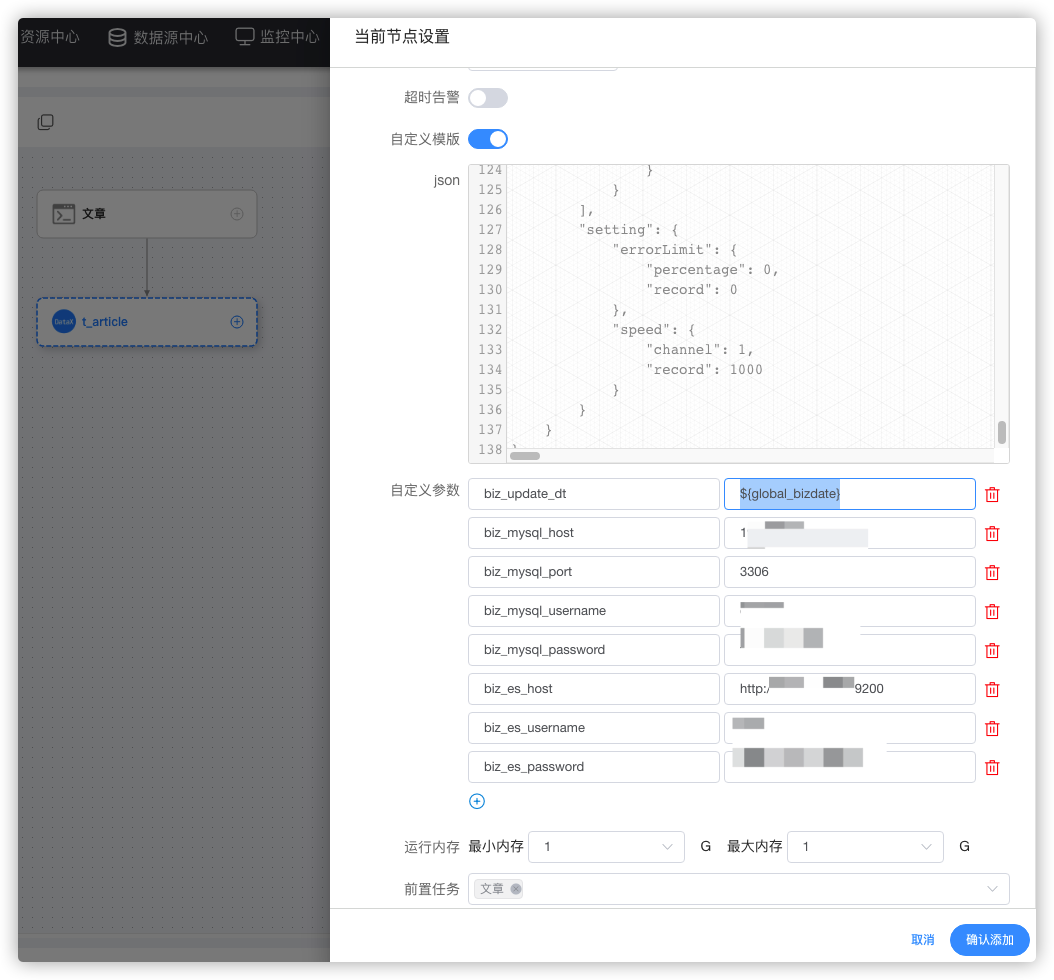This screenshot has height=980, width=1054.
Task: Enable the 超时告警 switch
Action: [488, 97]
